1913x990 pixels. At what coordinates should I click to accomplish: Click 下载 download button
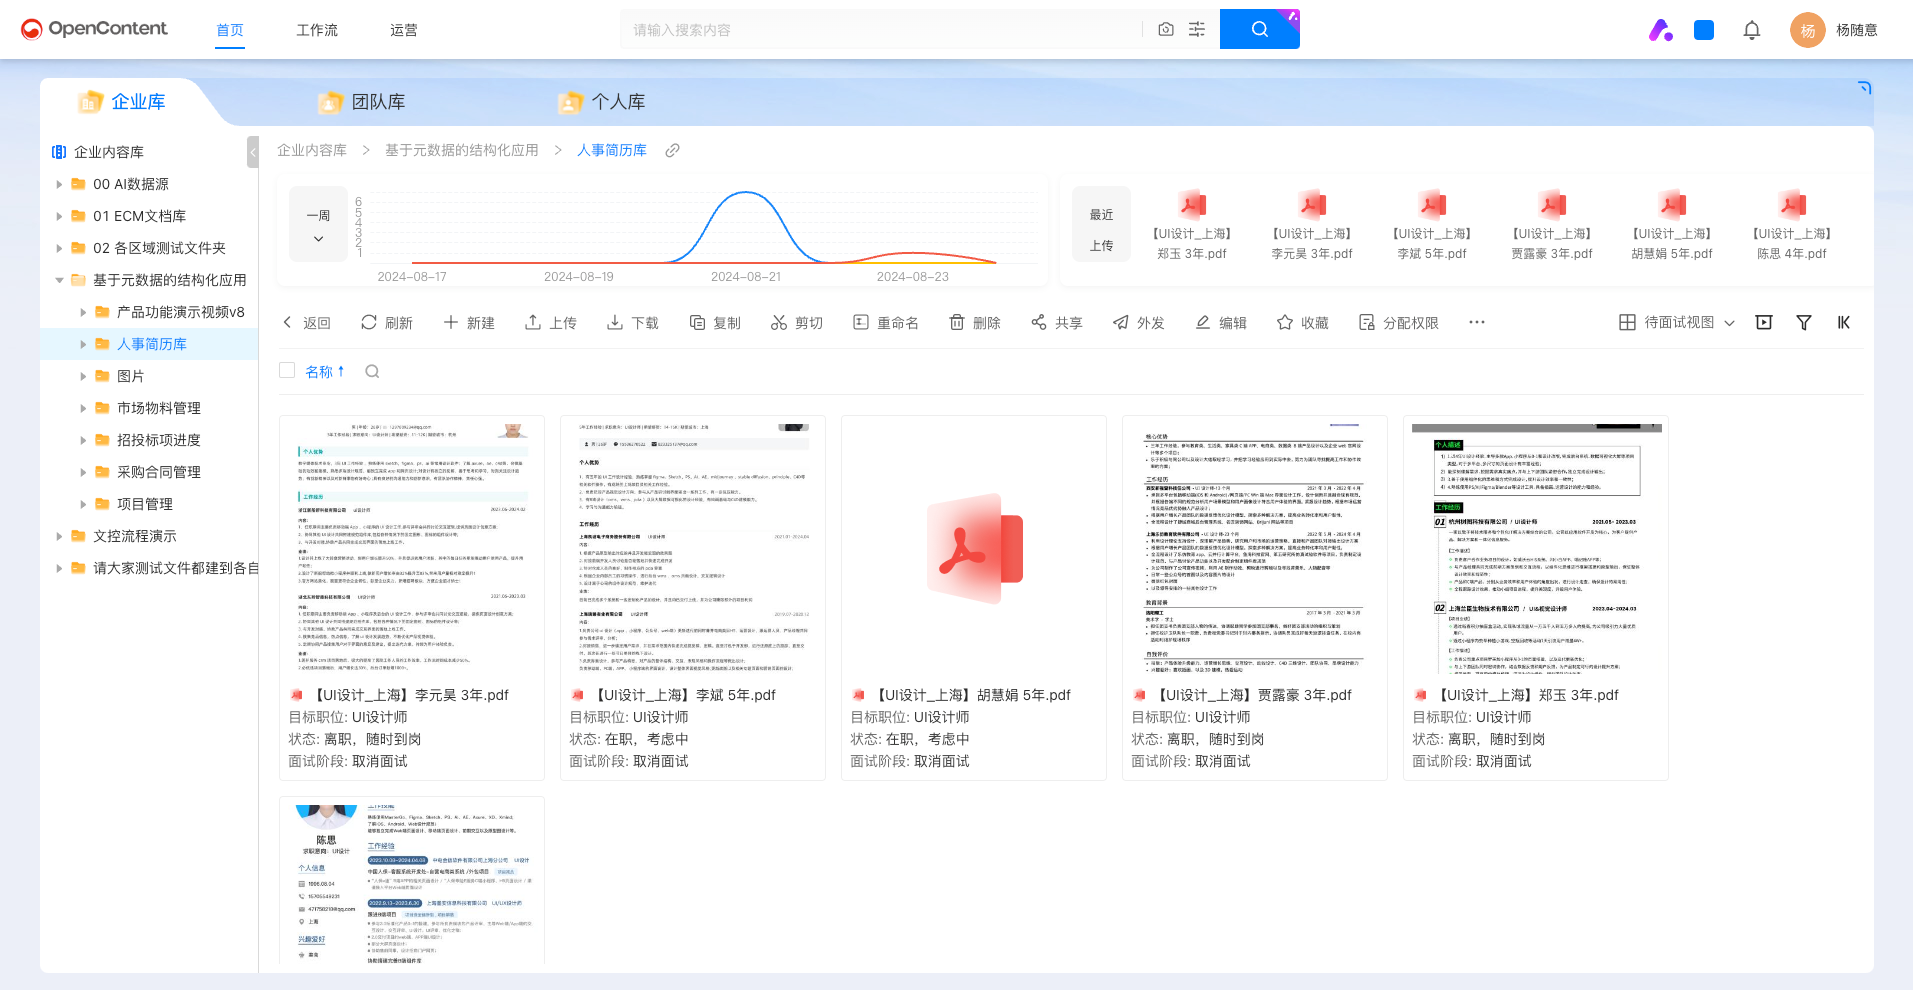(633, 322)
